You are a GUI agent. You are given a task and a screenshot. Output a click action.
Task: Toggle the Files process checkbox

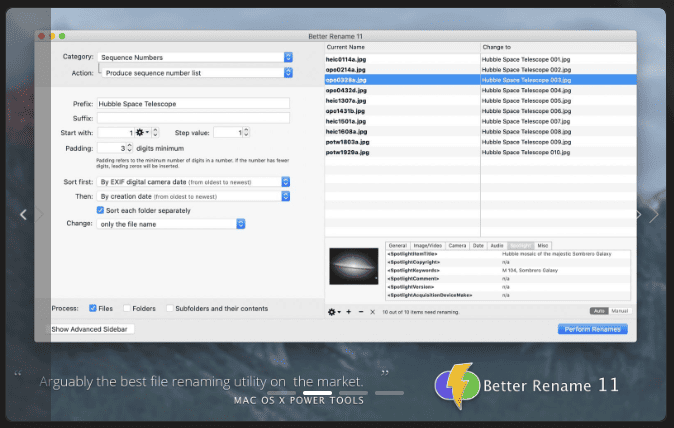[x=92, y=308]
